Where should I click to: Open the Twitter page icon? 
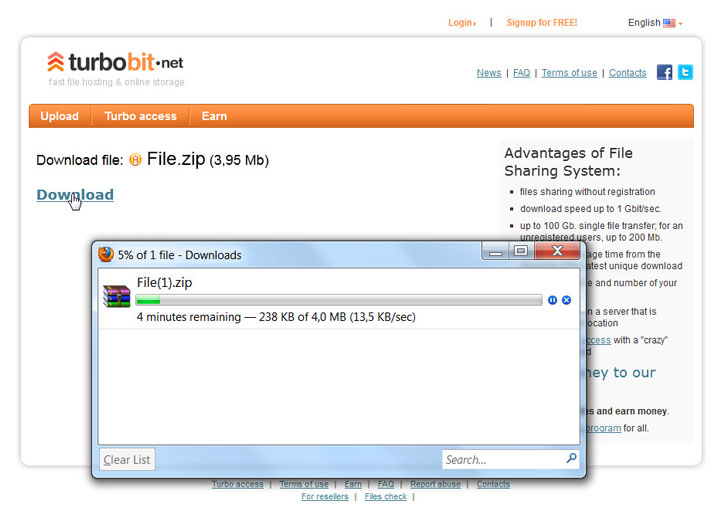[685, 72]
